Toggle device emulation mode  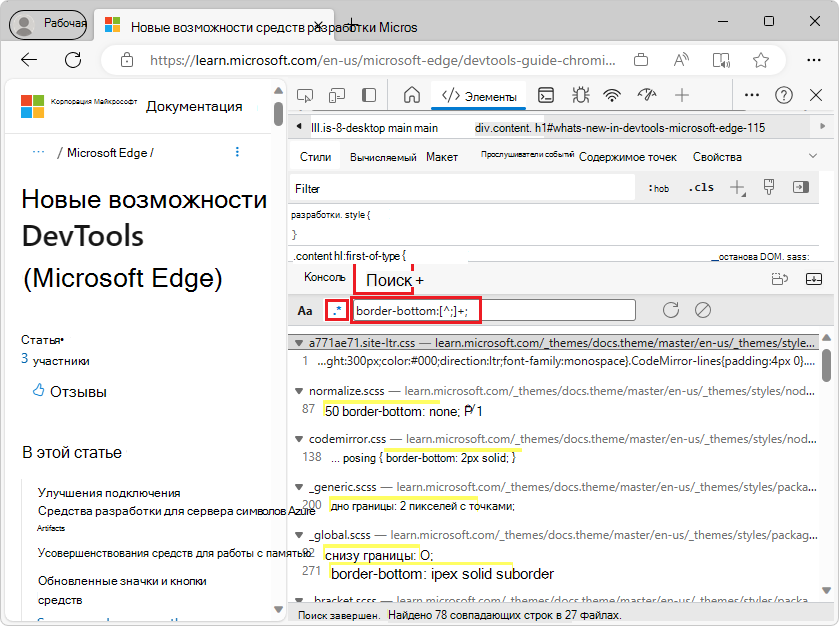[x=337, y=96]
